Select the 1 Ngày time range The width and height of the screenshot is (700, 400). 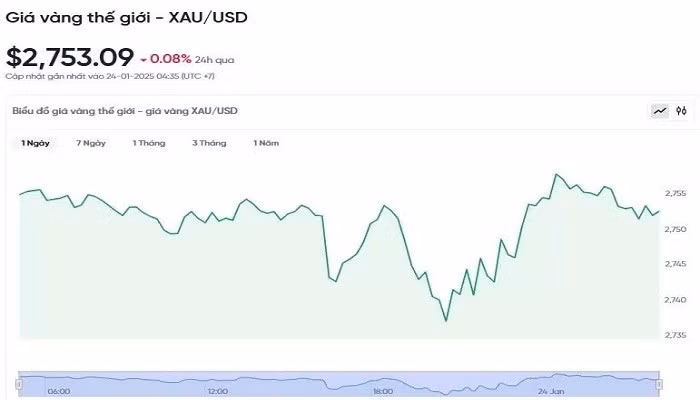[36, 143]
